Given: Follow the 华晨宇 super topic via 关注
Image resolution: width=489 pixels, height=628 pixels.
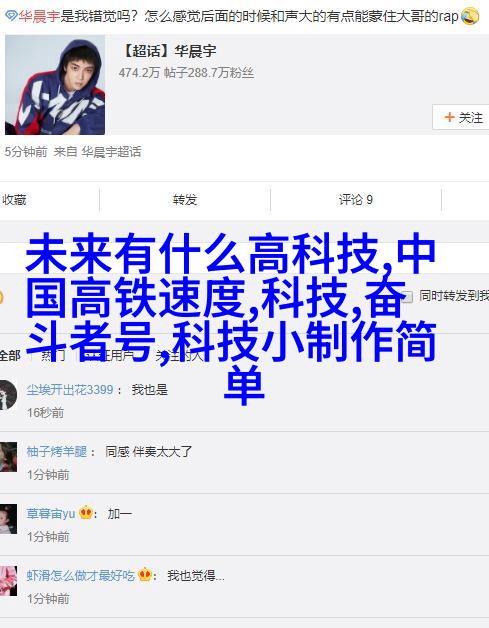Looking at the screenshot, I should point(461,117).
